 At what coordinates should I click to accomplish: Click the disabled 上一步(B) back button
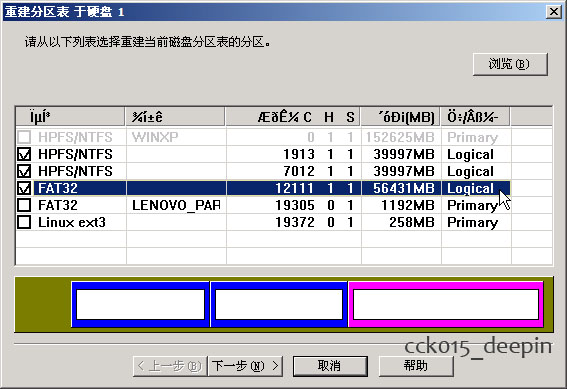[x=170, y=366]
